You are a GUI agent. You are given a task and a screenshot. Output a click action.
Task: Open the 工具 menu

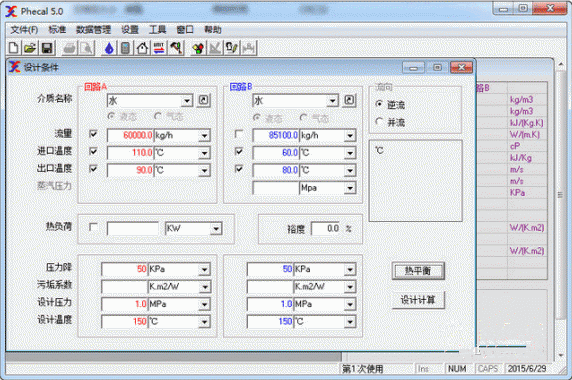pos(158,30)
